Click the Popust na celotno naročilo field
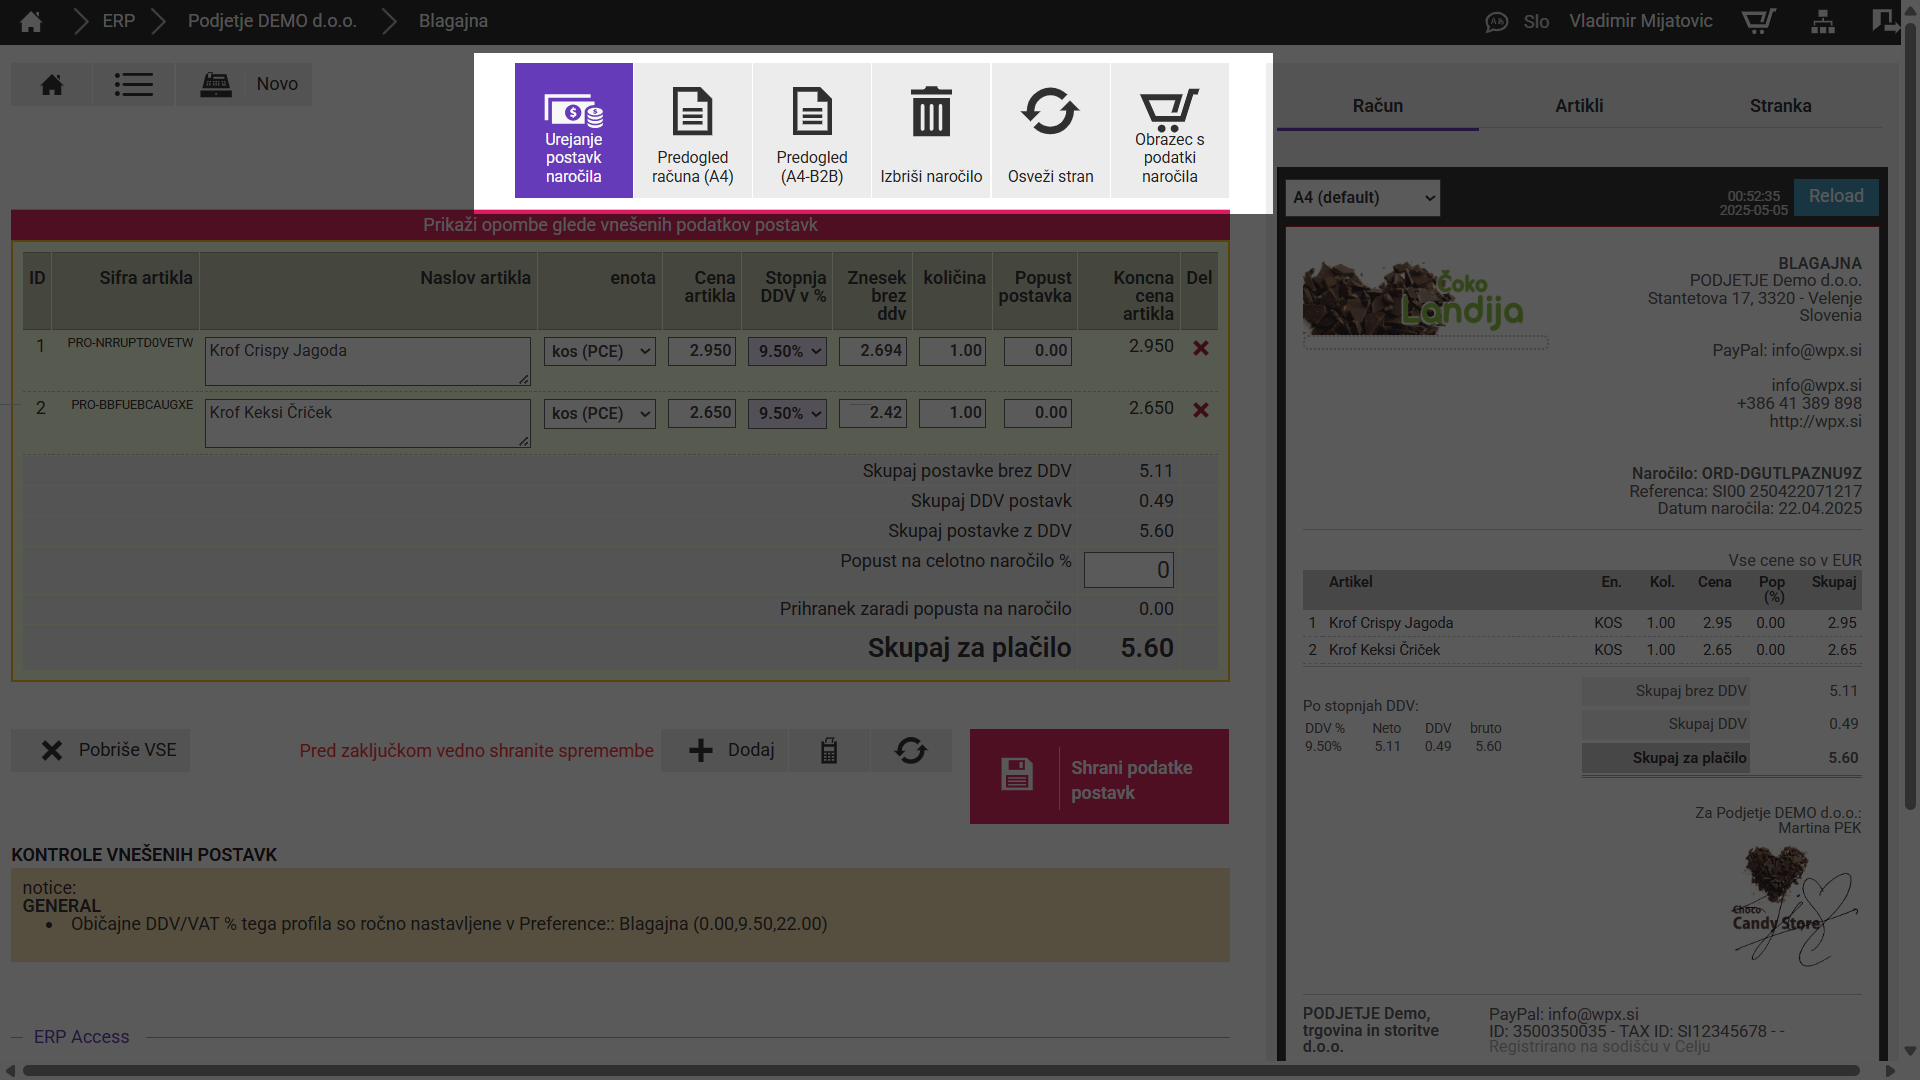Screen dimensions: 1920x1080 (x=1128, y=570)
